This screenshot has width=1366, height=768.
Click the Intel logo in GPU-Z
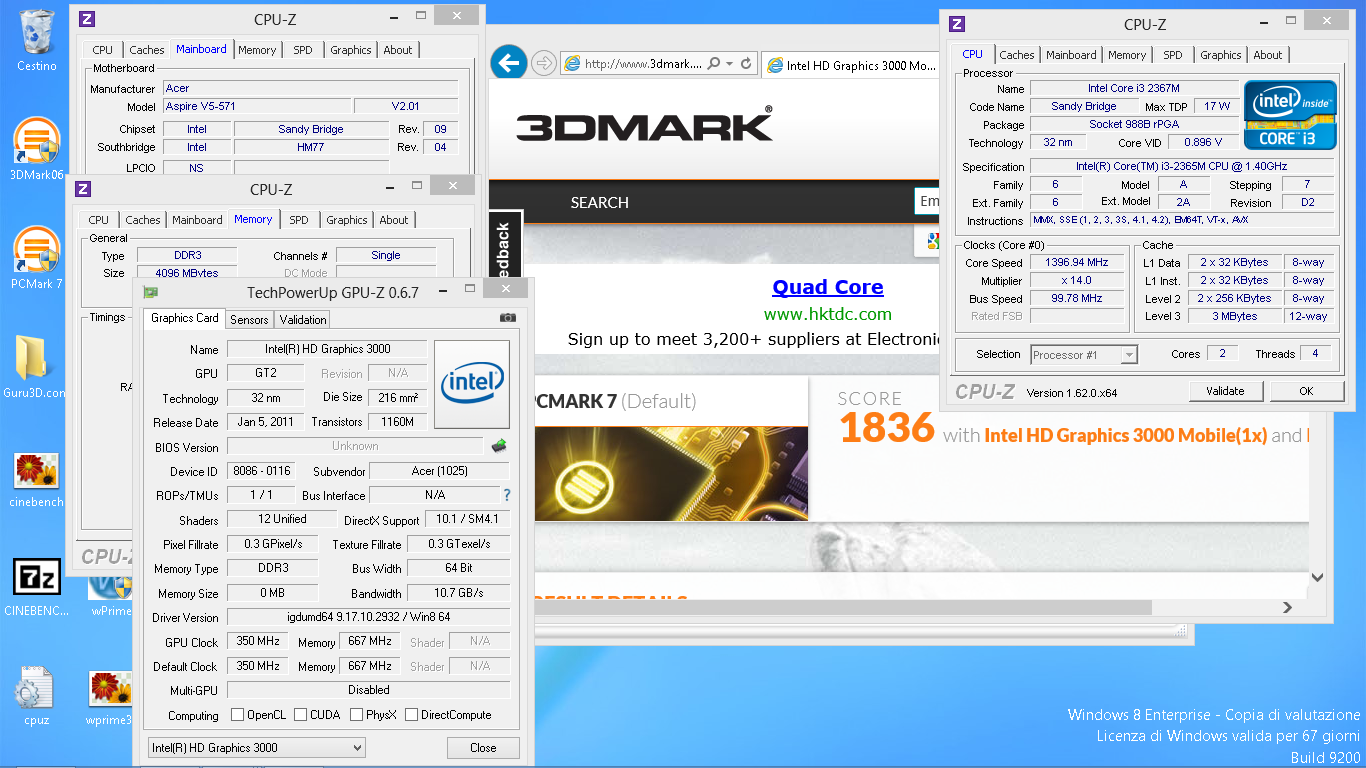(x=472, y=384)
